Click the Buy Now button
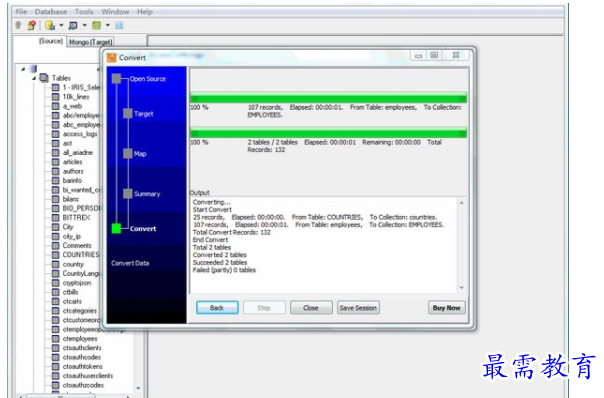Viewport: 604px width, 398px height. pyautogui.click(x=446, y=308)
